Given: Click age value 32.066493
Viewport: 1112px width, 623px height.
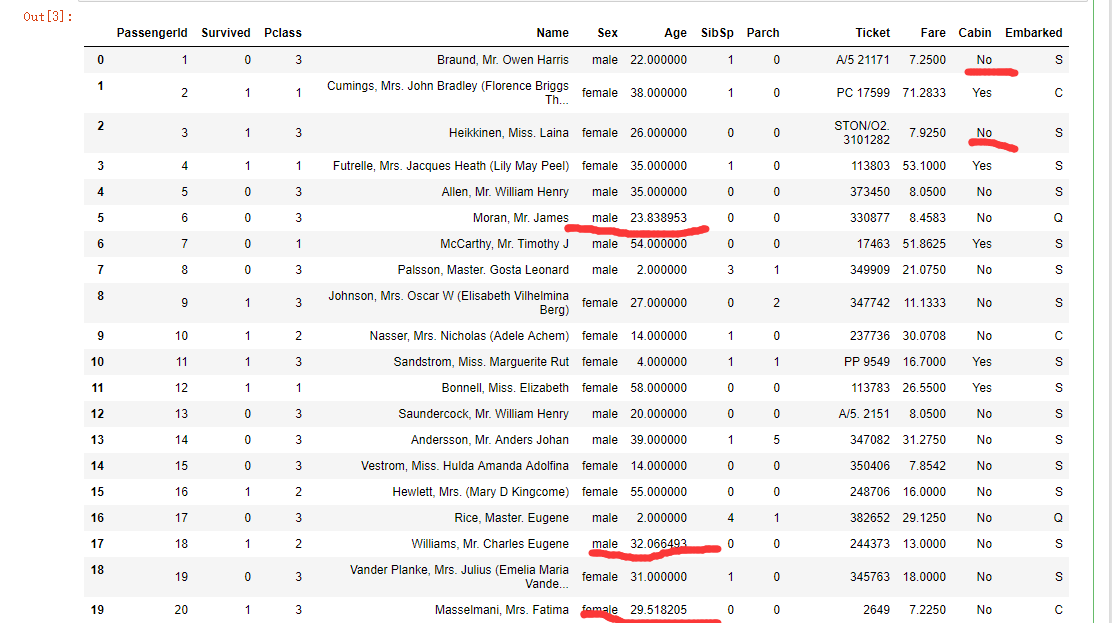Looking at the screenshot, I should [x=658, y=544].
